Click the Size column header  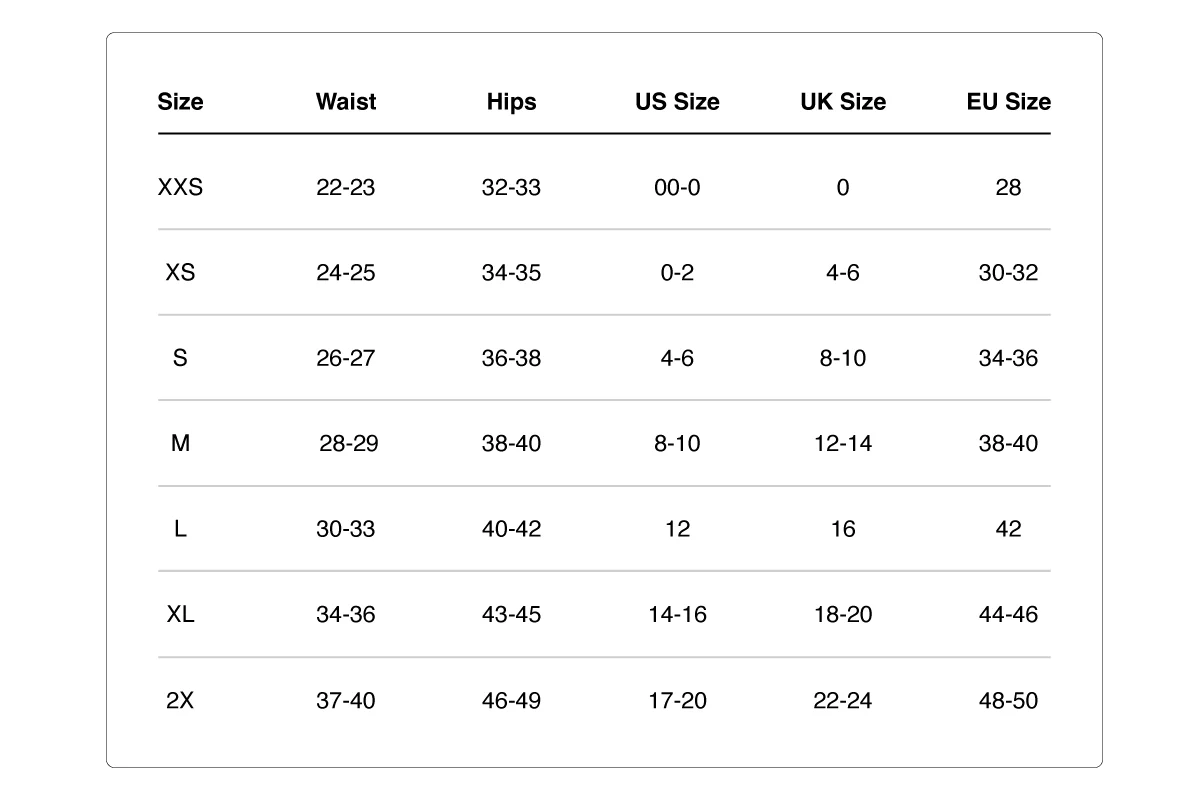point(180,102)
